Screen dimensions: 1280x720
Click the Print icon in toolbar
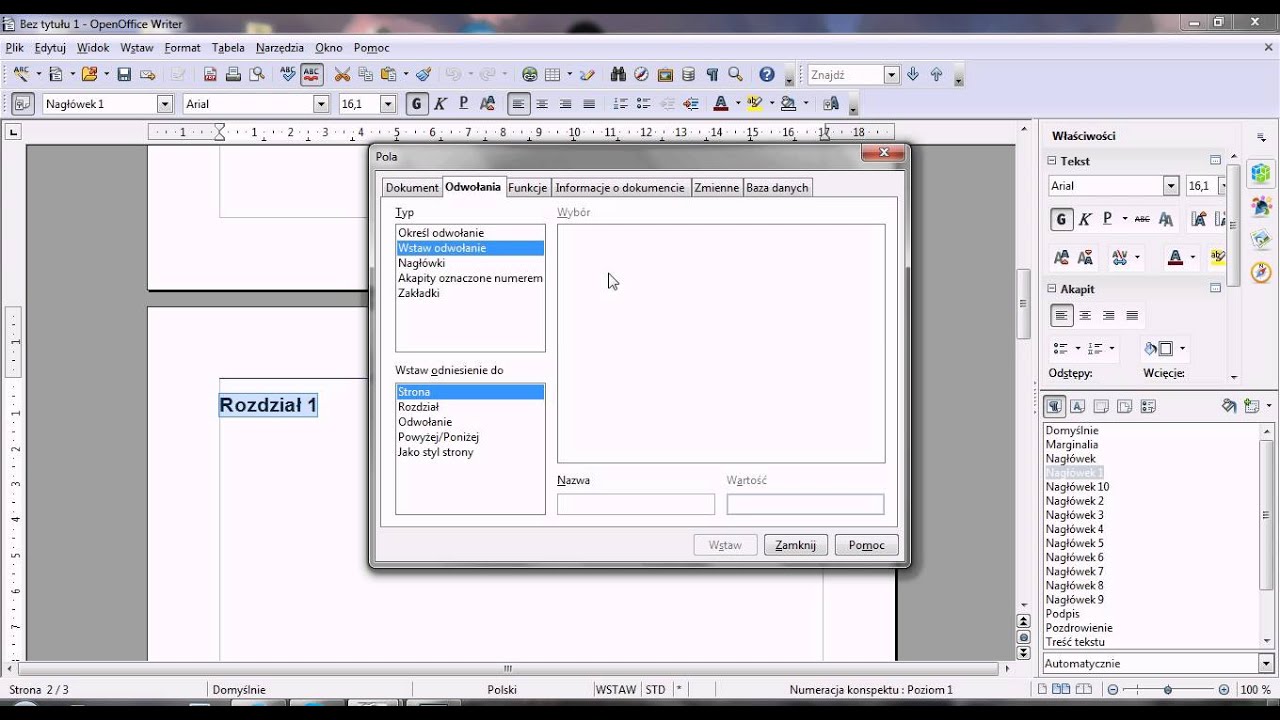(x=233, y=74)
